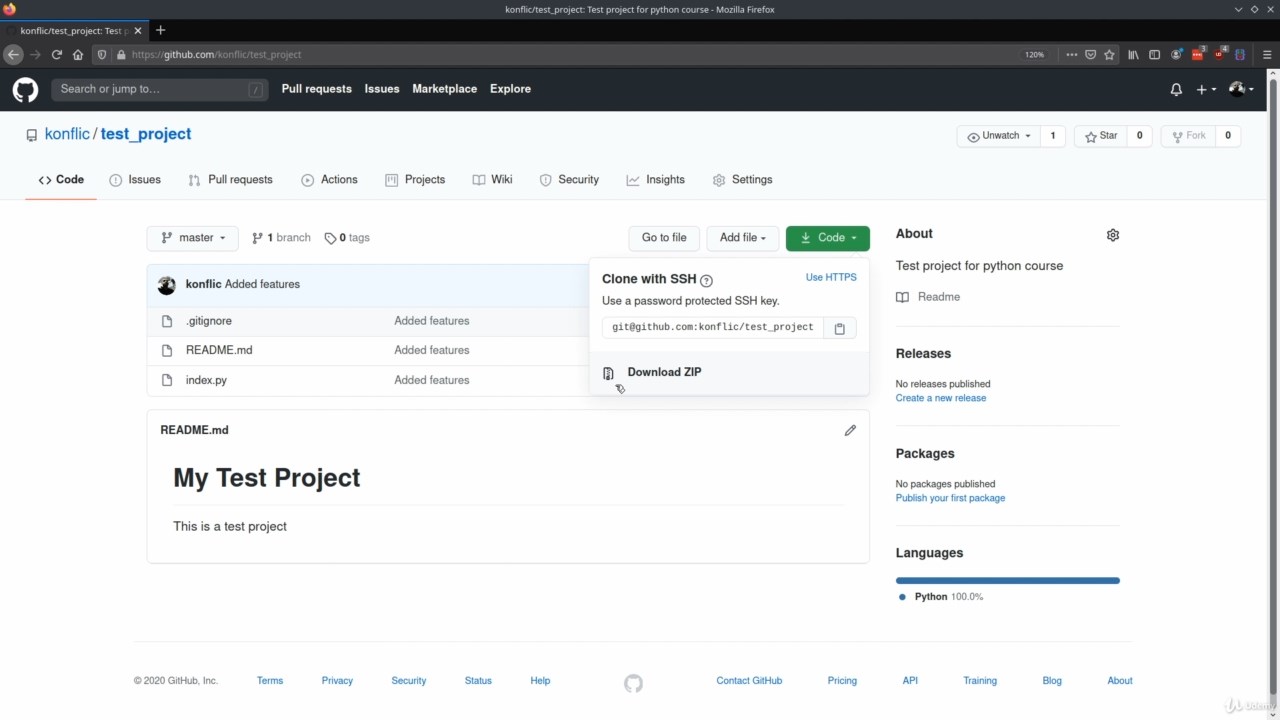Click the help question mark beside Clone with SSH
Image resolution: width=1280 pixels, height=720 pixels.
[706, 281]
